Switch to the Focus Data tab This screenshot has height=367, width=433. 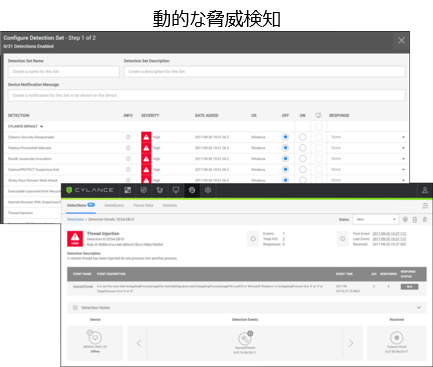(143, 205)
